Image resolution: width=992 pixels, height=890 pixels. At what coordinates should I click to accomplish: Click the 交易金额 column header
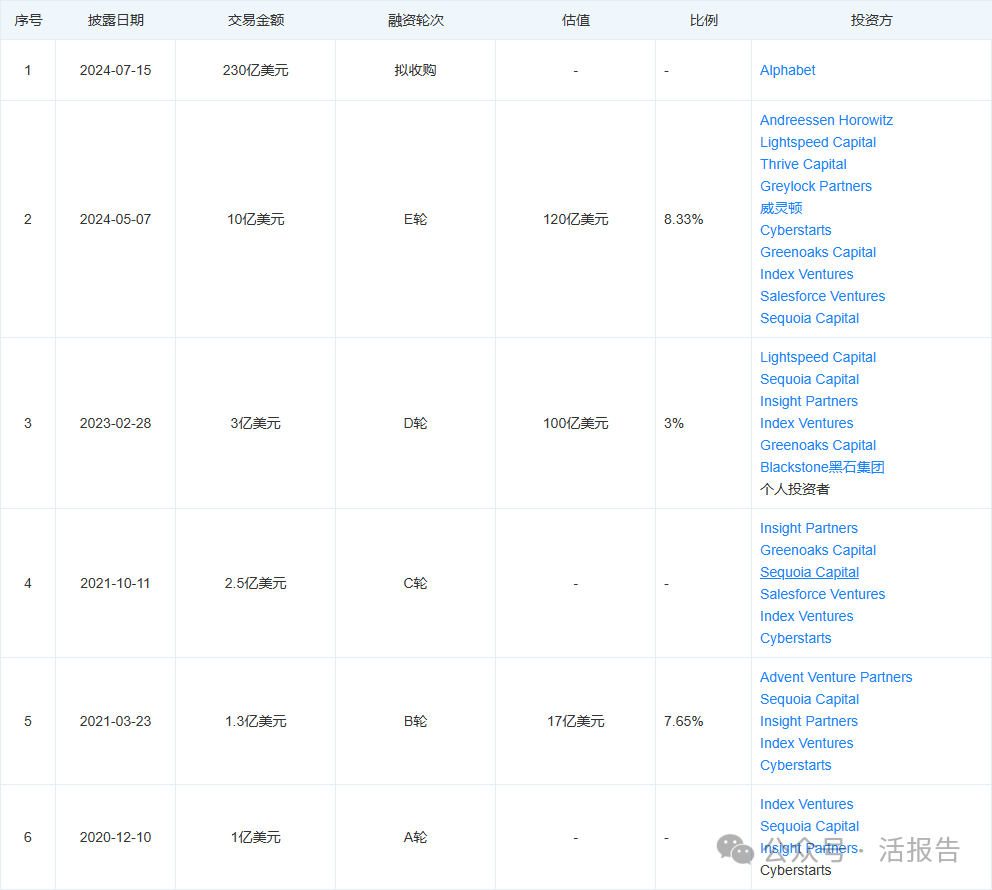pyautogui.click(x=255, y=20)
